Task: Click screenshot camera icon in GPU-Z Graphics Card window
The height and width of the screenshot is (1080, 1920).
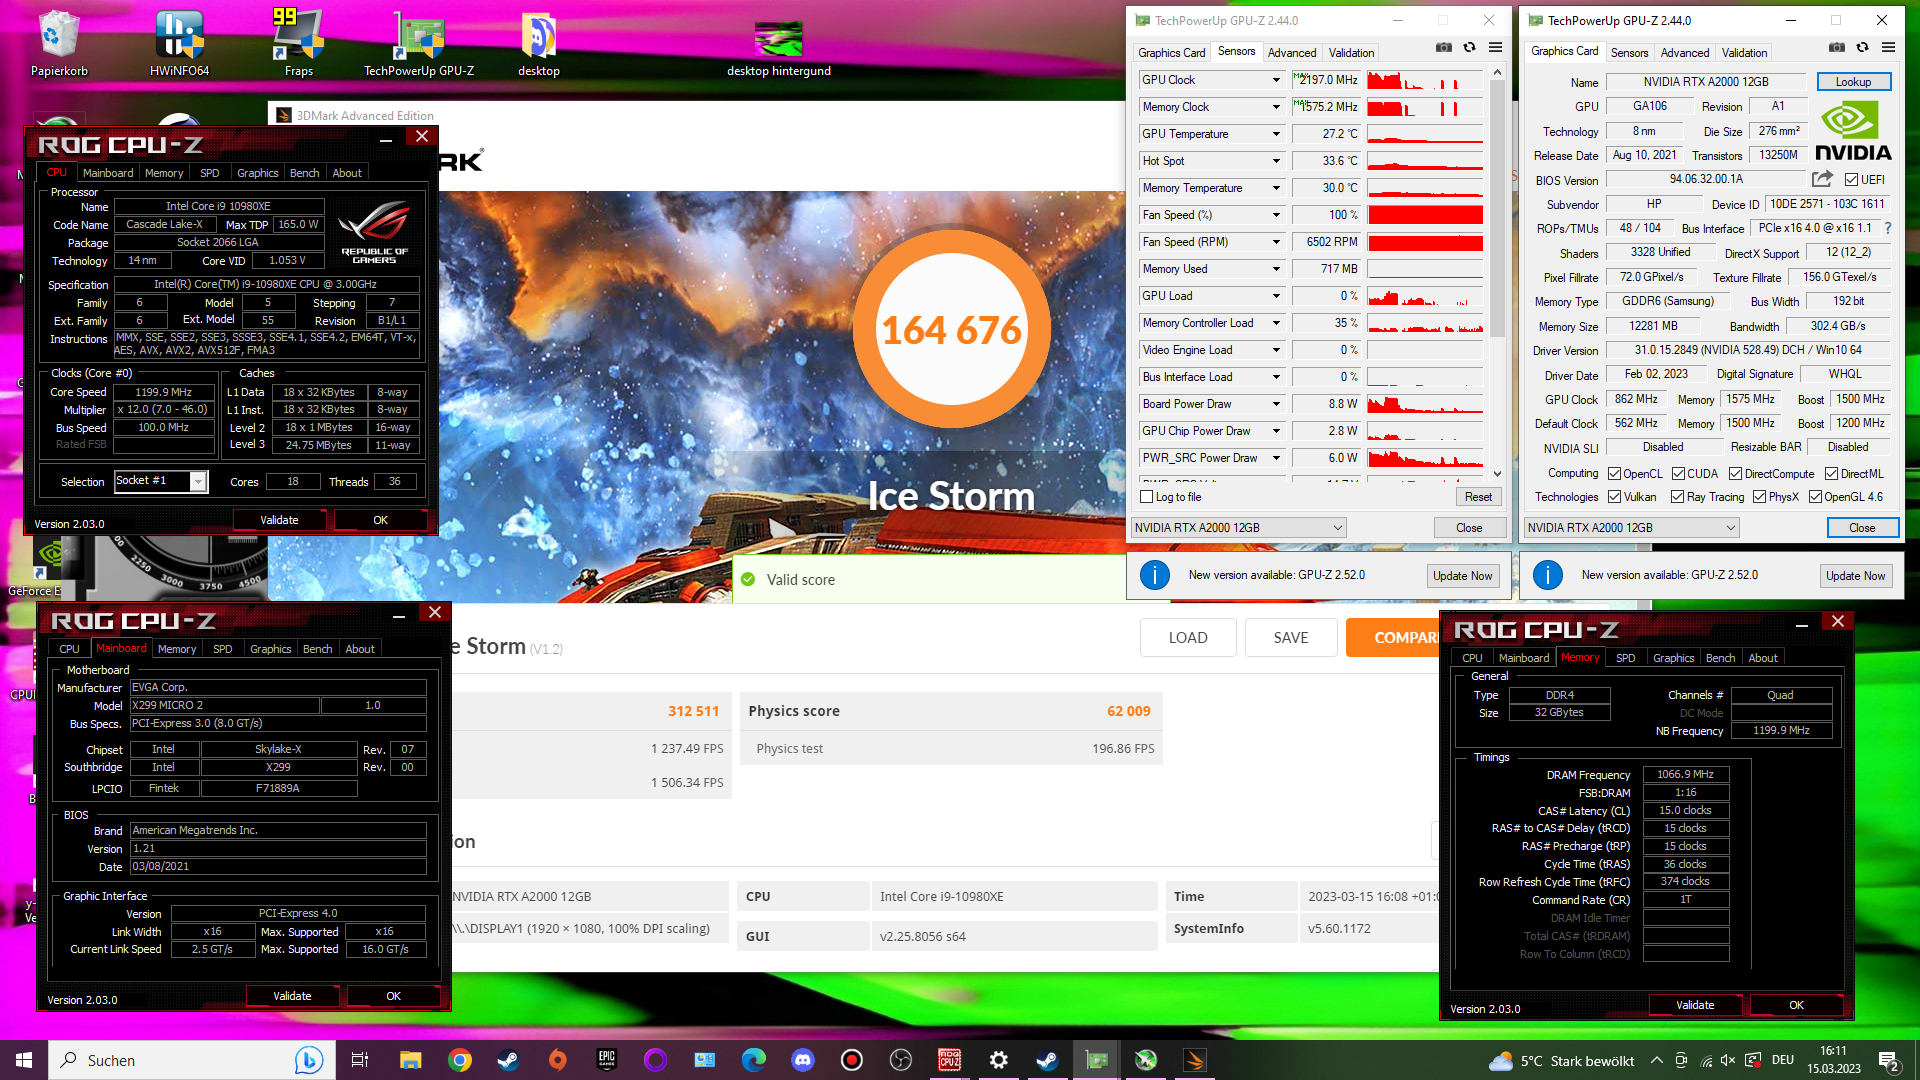Action: (x=1836, y=48)
